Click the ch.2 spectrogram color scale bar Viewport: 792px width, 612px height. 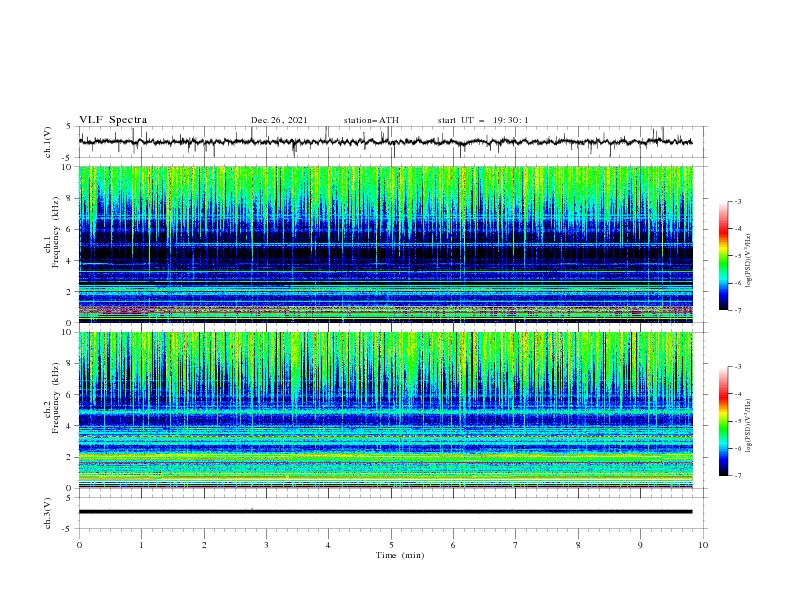coord(723,421)
